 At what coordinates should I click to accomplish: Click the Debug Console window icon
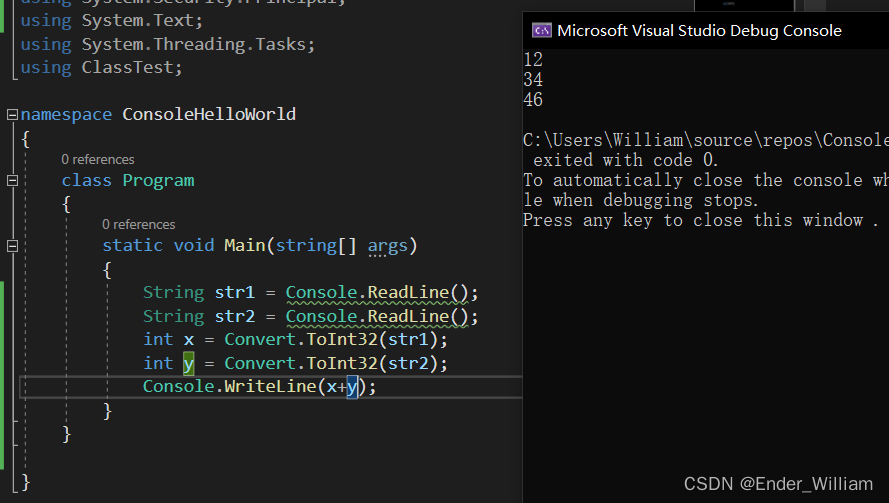pos(540,30)
